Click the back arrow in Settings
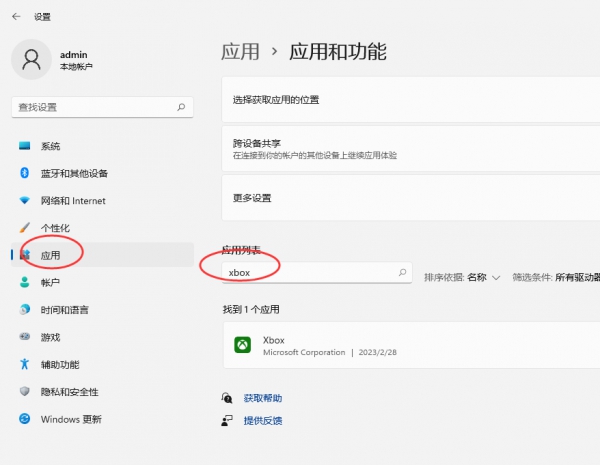 (16, 16)
